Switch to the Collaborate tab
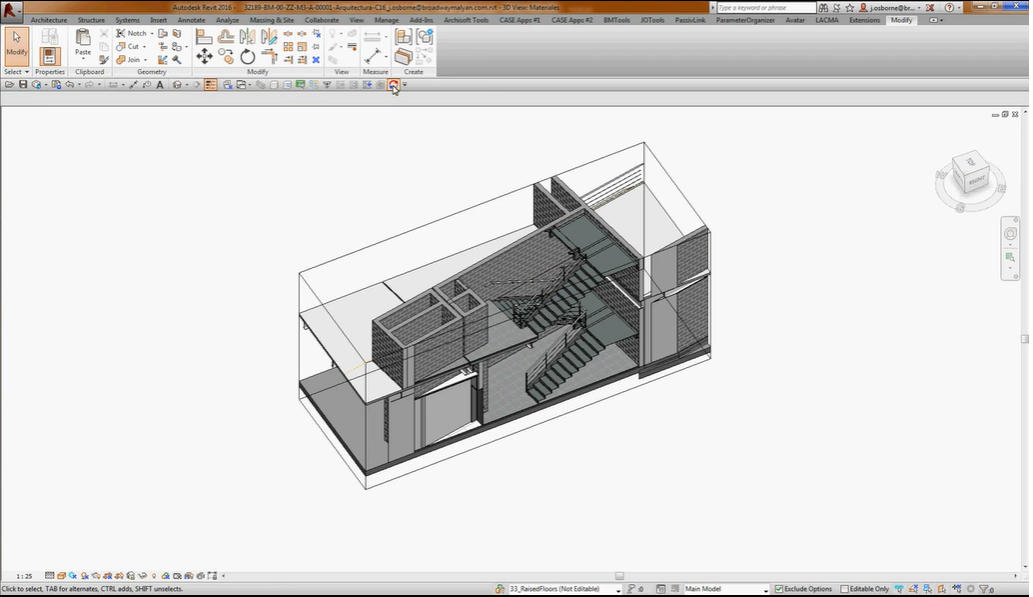Viewport: 1033px width, 597px height. 321,20
